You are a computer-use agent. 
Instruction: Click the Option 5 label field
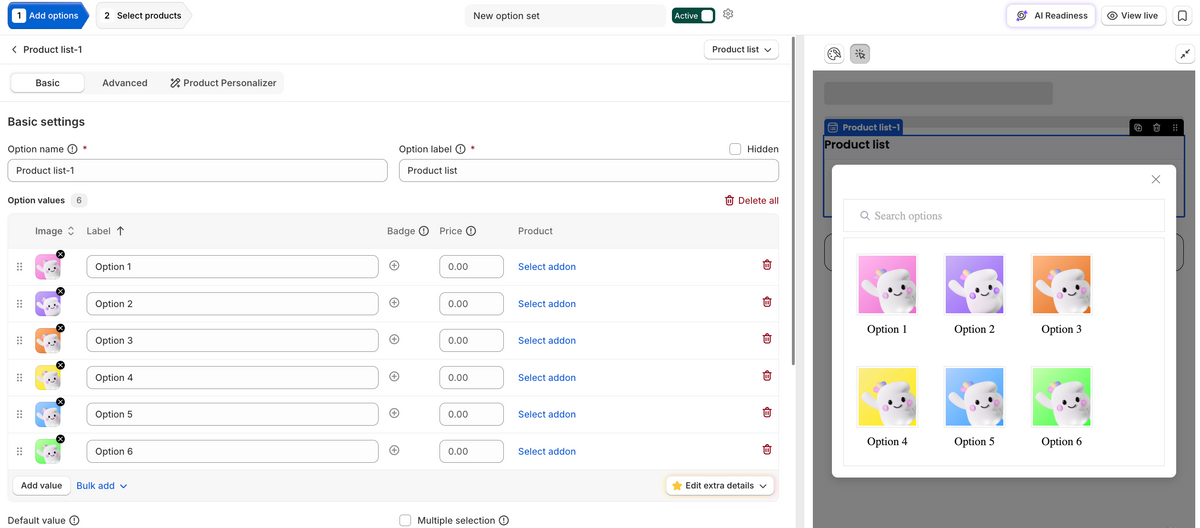coord(233,414)
